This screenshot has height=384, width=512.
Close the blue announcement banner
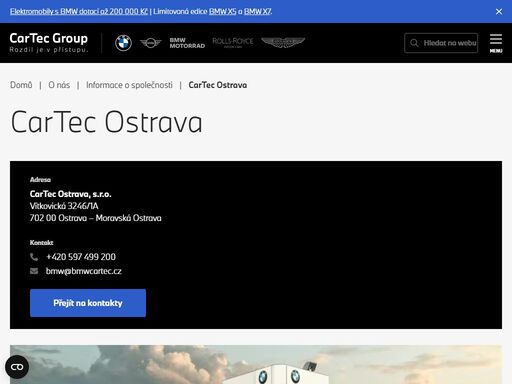click(499, 11)
